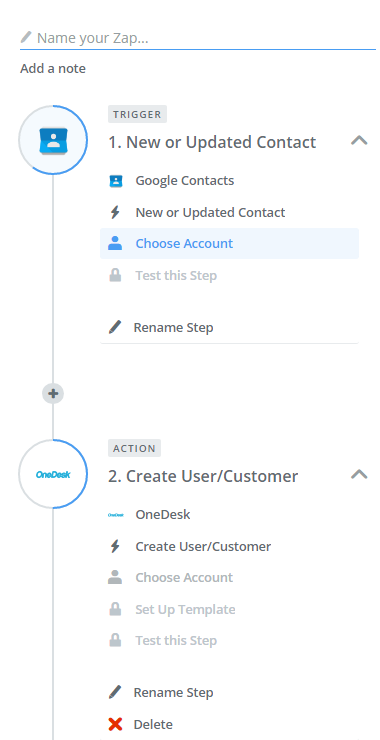This screenshot has height=740, width=380.
Task: Click gray person icon beside action Choose Account
Action: 115,577
